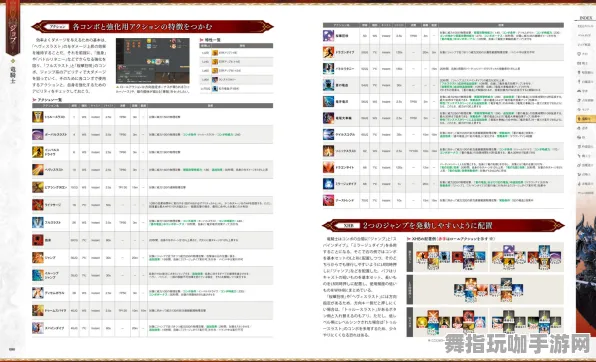Click the ディセムボウル action icon
Image resolution: width=596 pixels, height=362 pixels.
[x=38, y=293]
